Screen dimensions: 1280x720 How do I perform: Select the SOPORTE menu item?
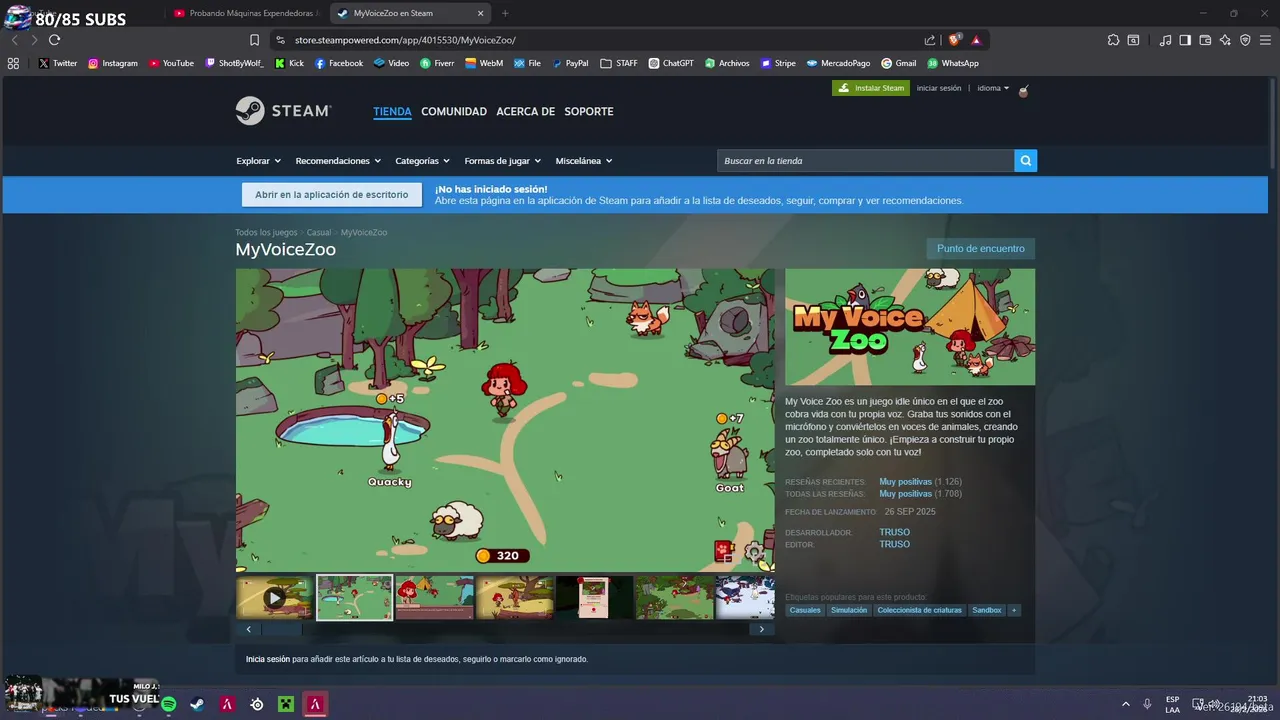(589, 111)
